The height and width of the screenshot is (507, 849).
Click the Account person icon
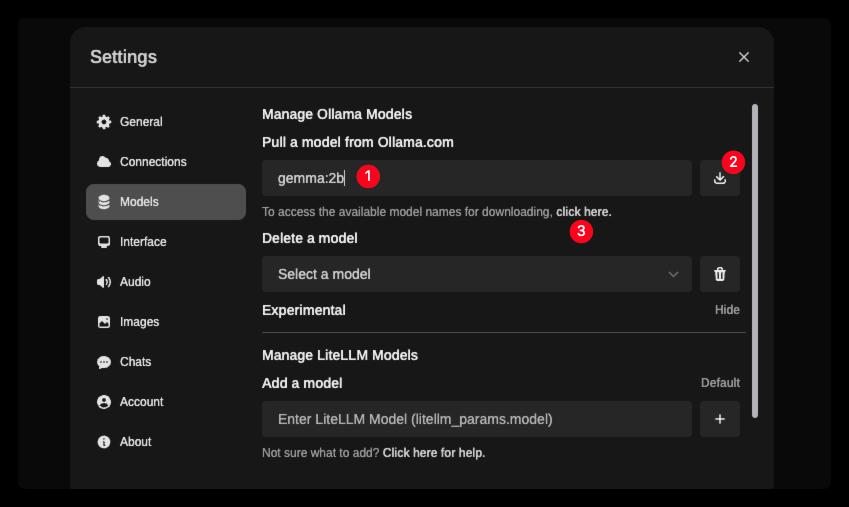click(x=104, y=402)
